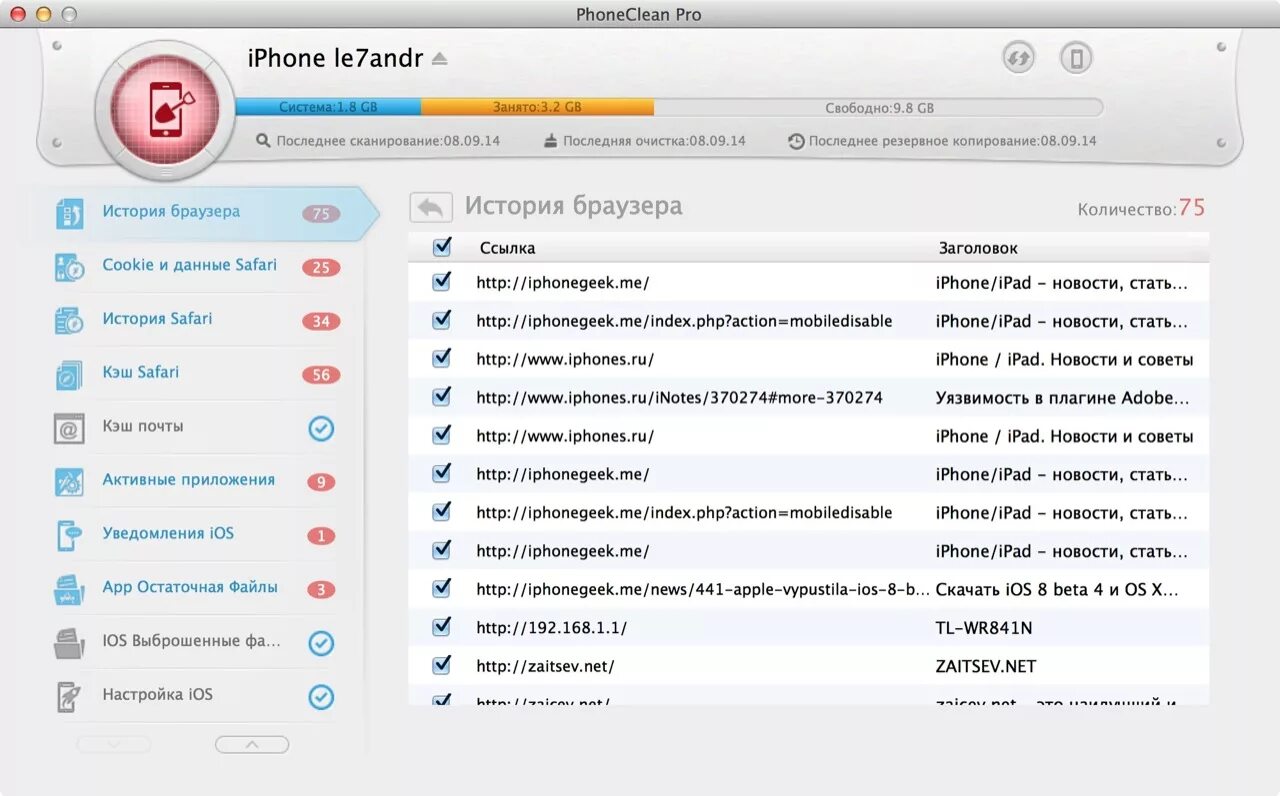Click the big red phone clean button
The image size is (1280, 796).
[x=166, y=111]
